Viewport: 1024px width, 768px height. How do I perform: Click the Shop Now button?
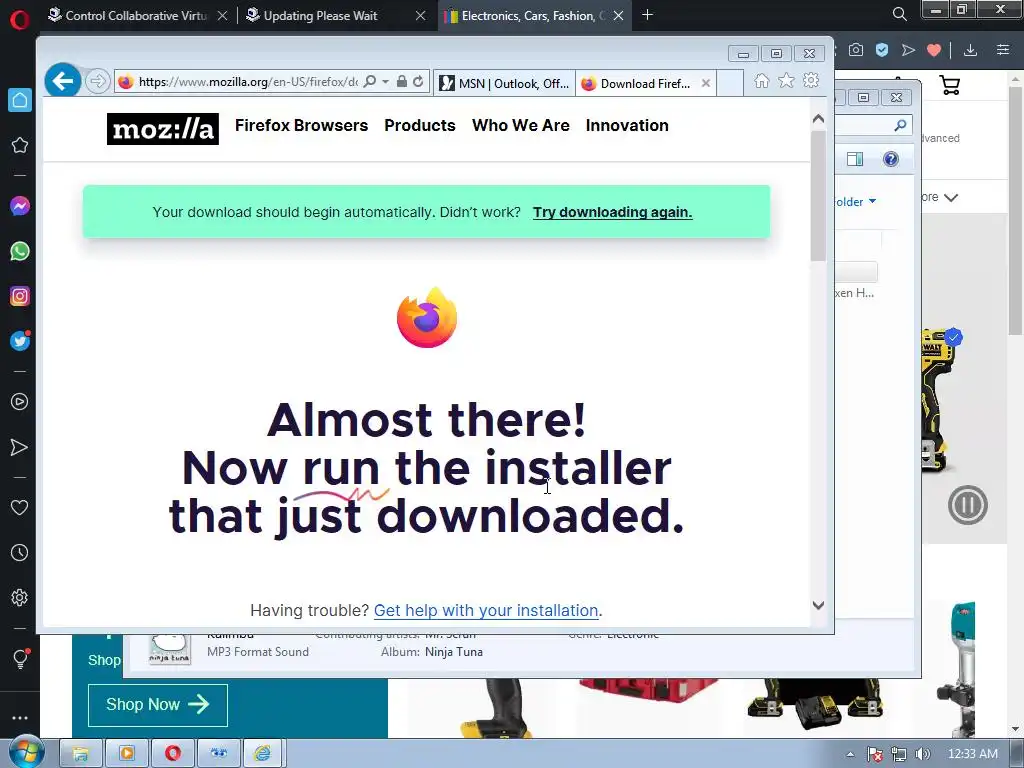coord(157,705)
